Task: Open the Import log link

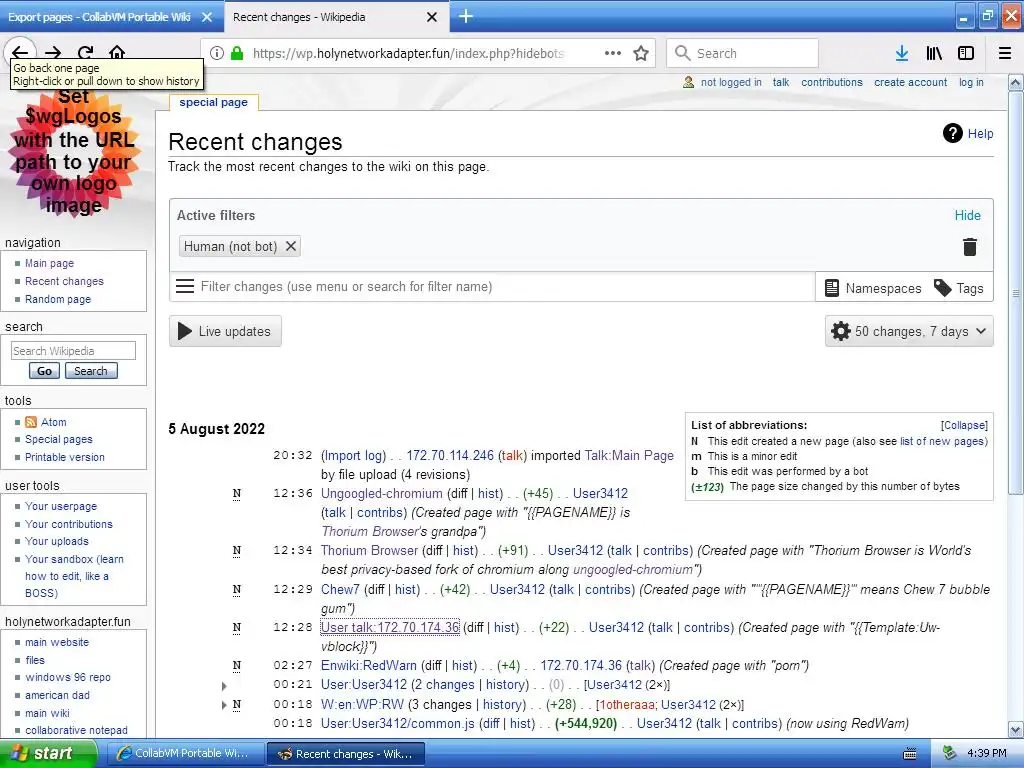Action: point(353,455)
